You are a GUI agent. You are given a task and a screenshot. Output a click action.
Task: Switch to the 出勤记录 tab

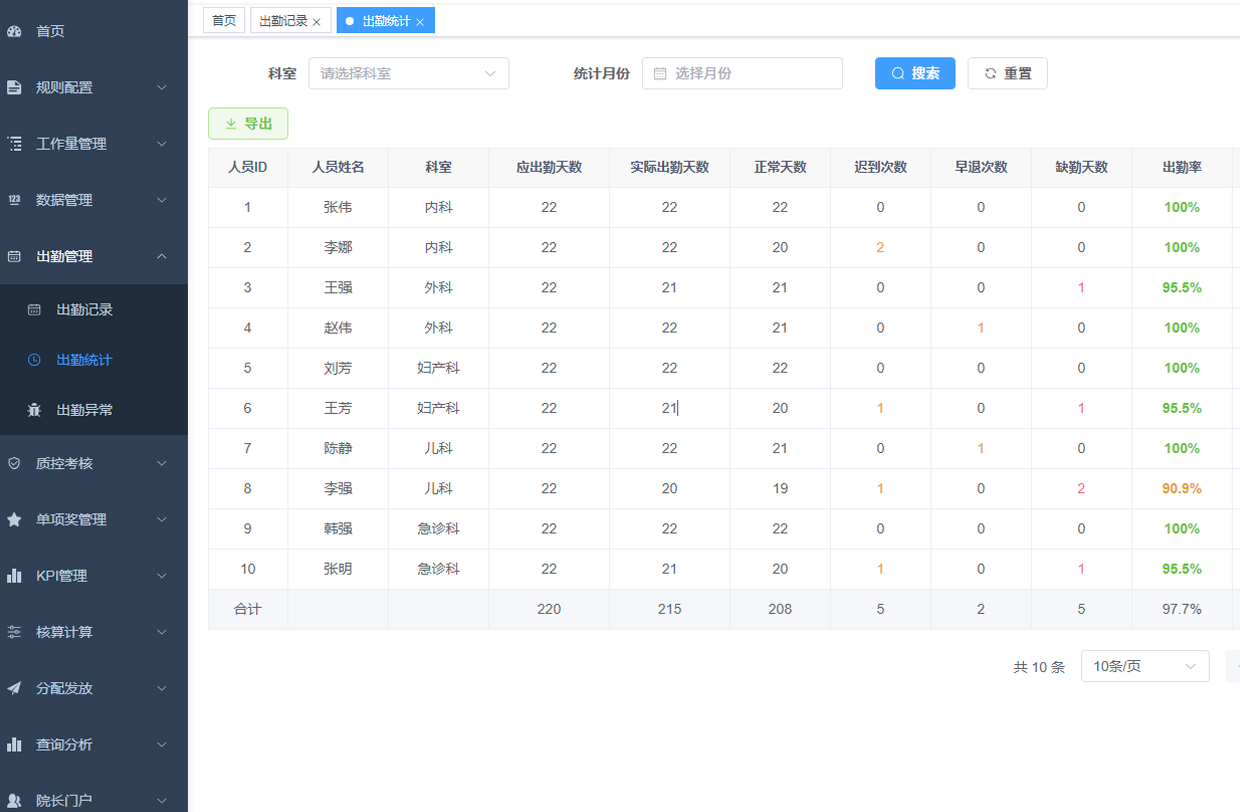click(283, 20)
